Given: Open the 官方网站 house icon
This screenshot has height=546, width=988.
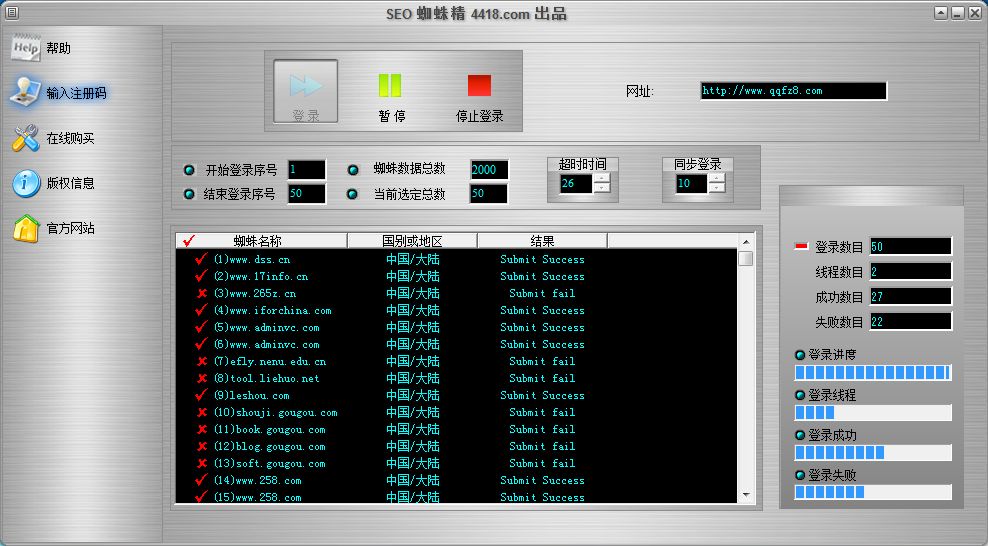Looking at the screenshot, I should pos(26,228).
